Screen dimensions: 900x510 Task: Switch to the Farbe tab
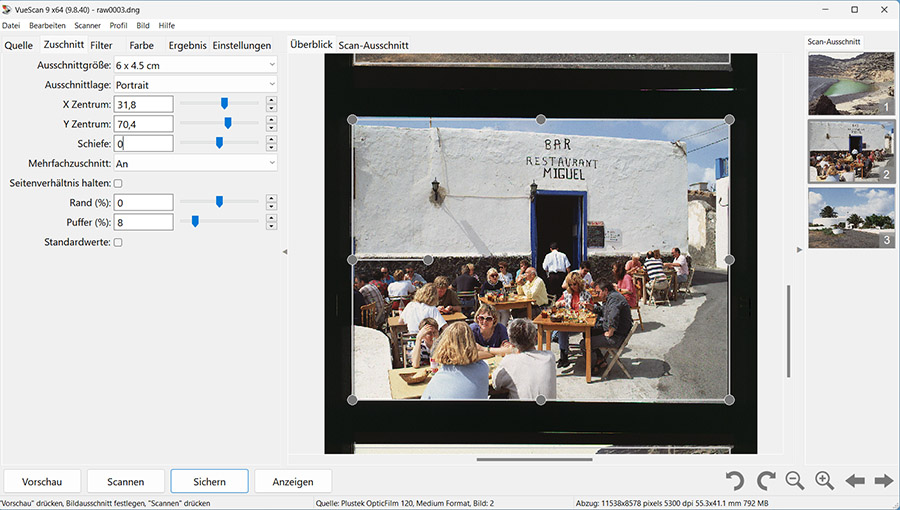[x=142, y=45]
